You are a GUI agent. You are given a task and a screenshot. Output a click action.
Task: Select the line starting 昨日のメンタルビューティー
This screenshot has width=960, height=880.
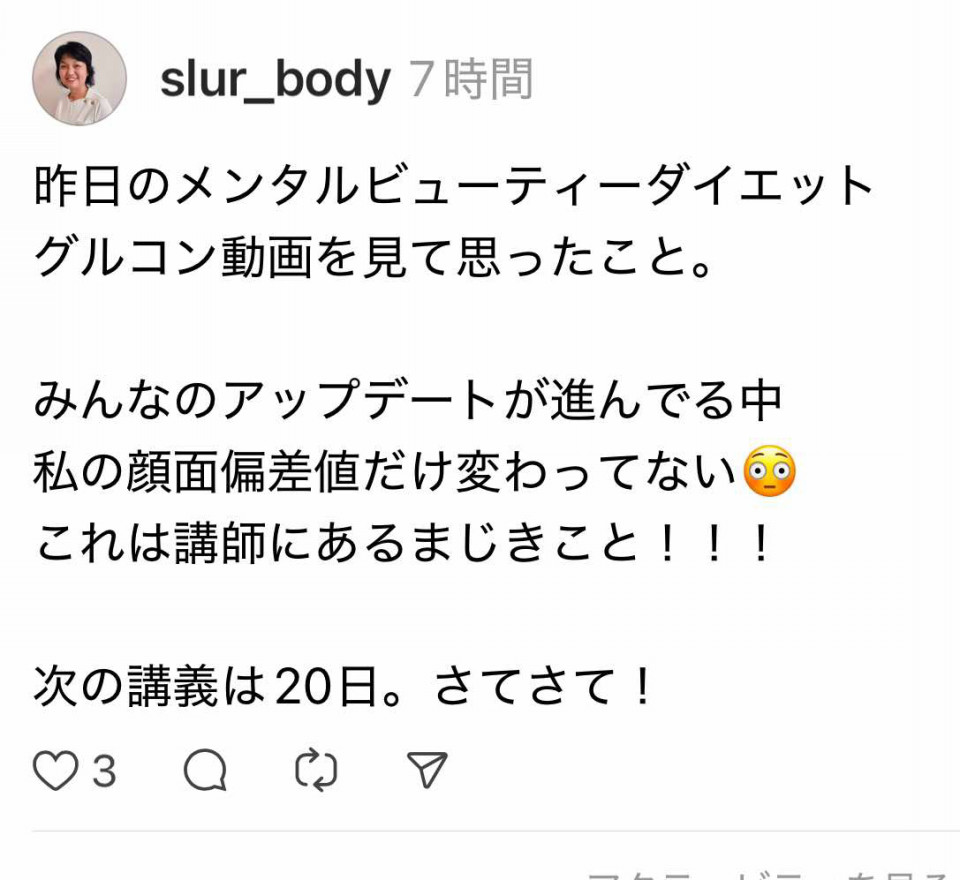coord(453,185)
